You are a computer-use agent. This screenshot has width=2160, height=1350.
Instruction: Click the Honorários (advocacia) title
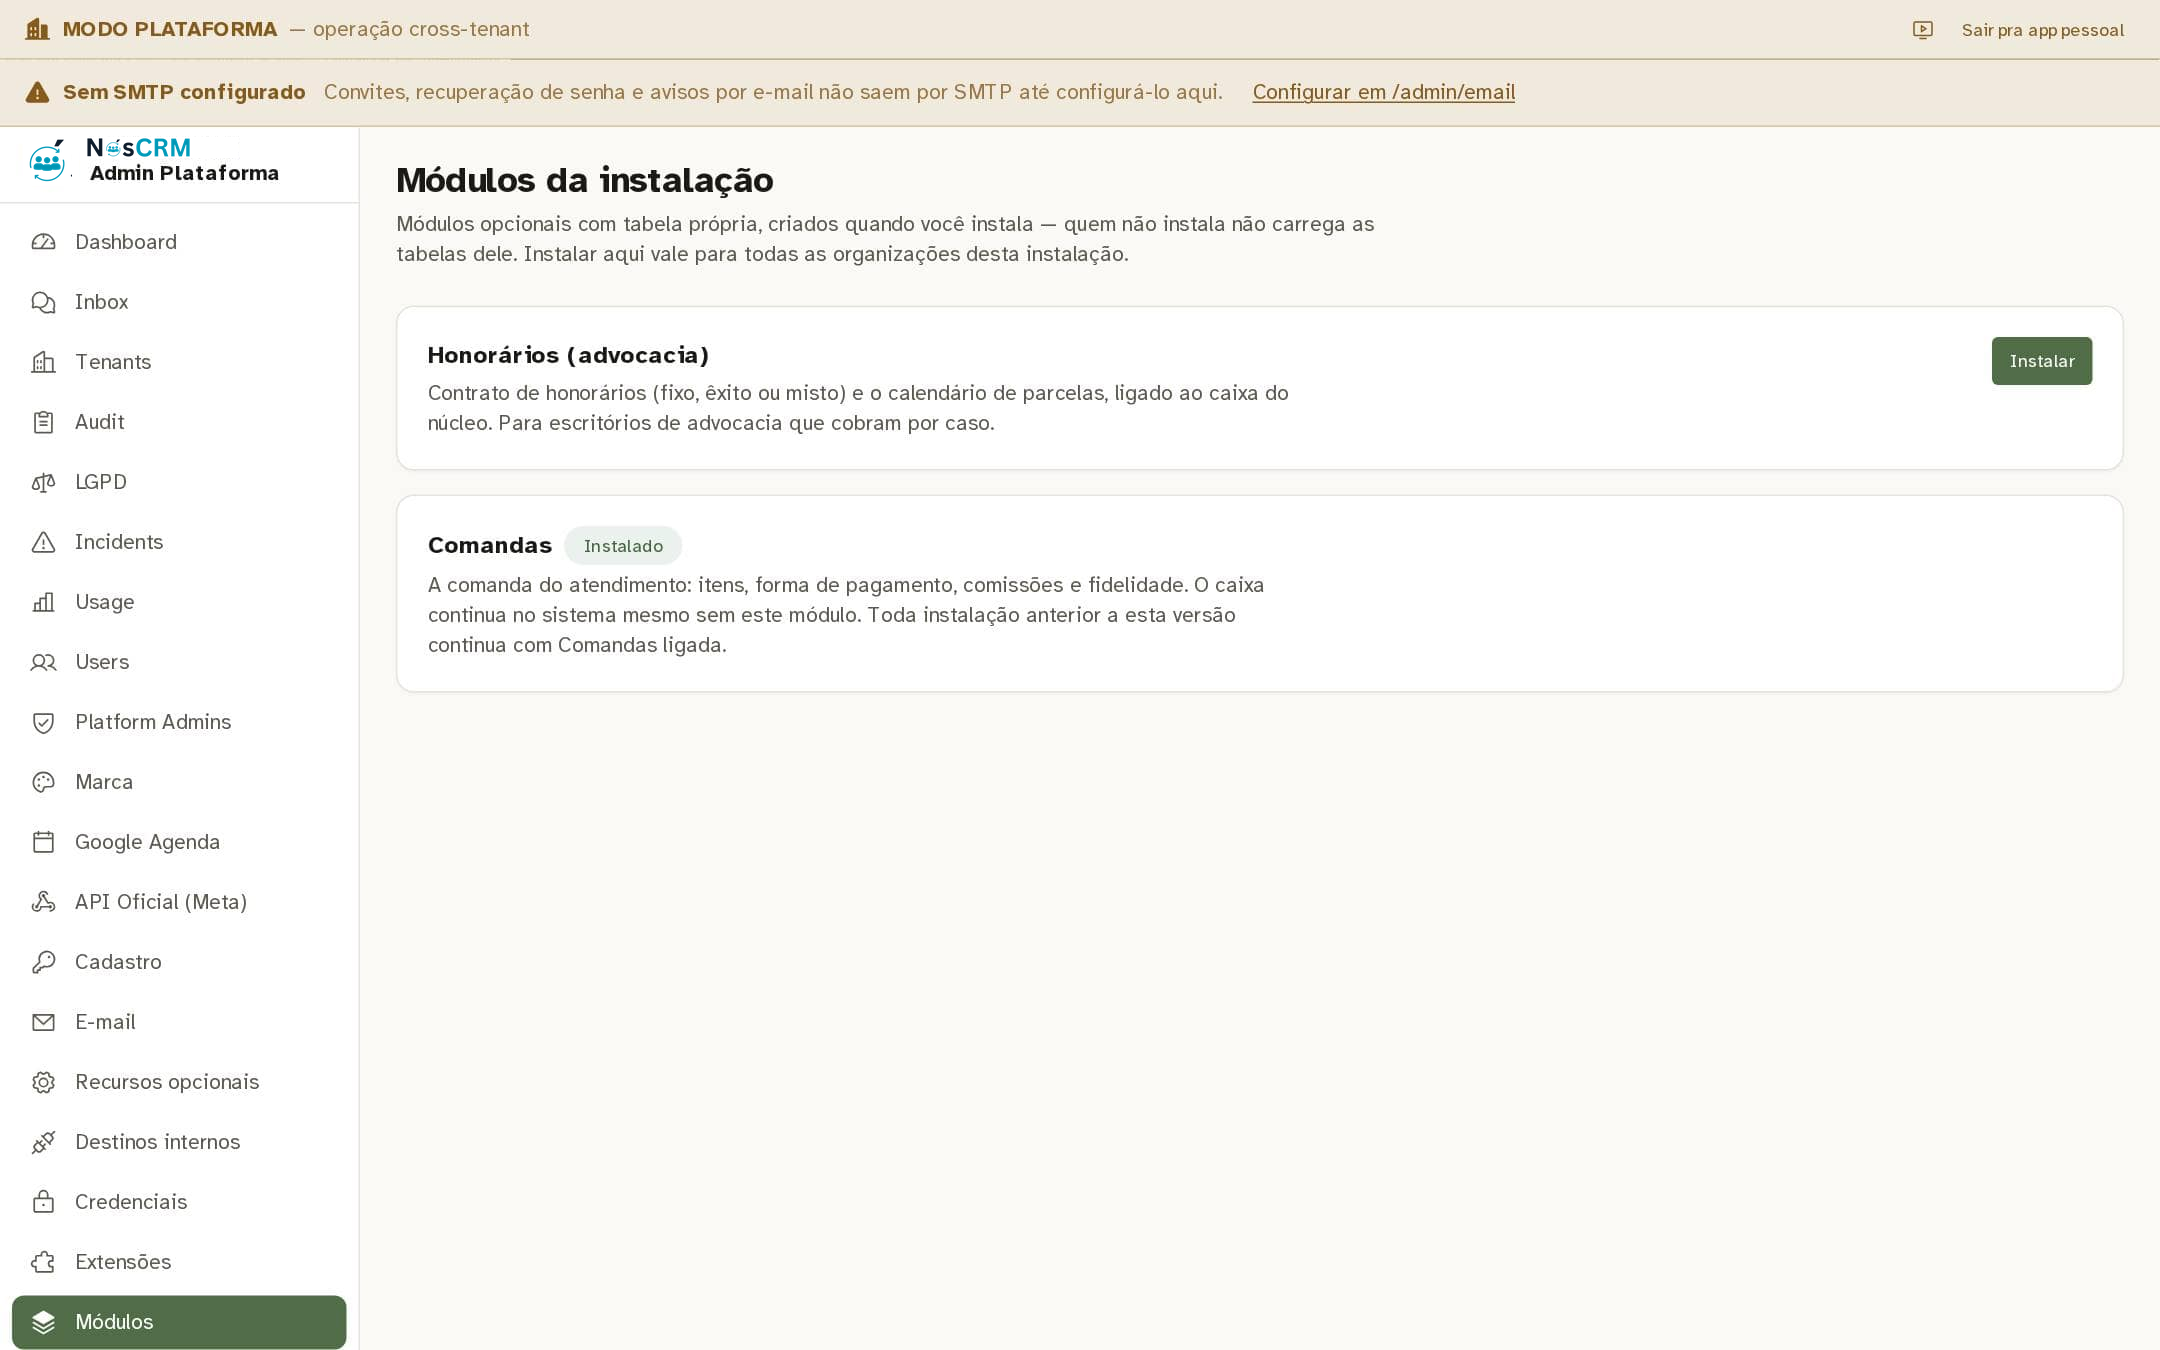coord(568,355)
